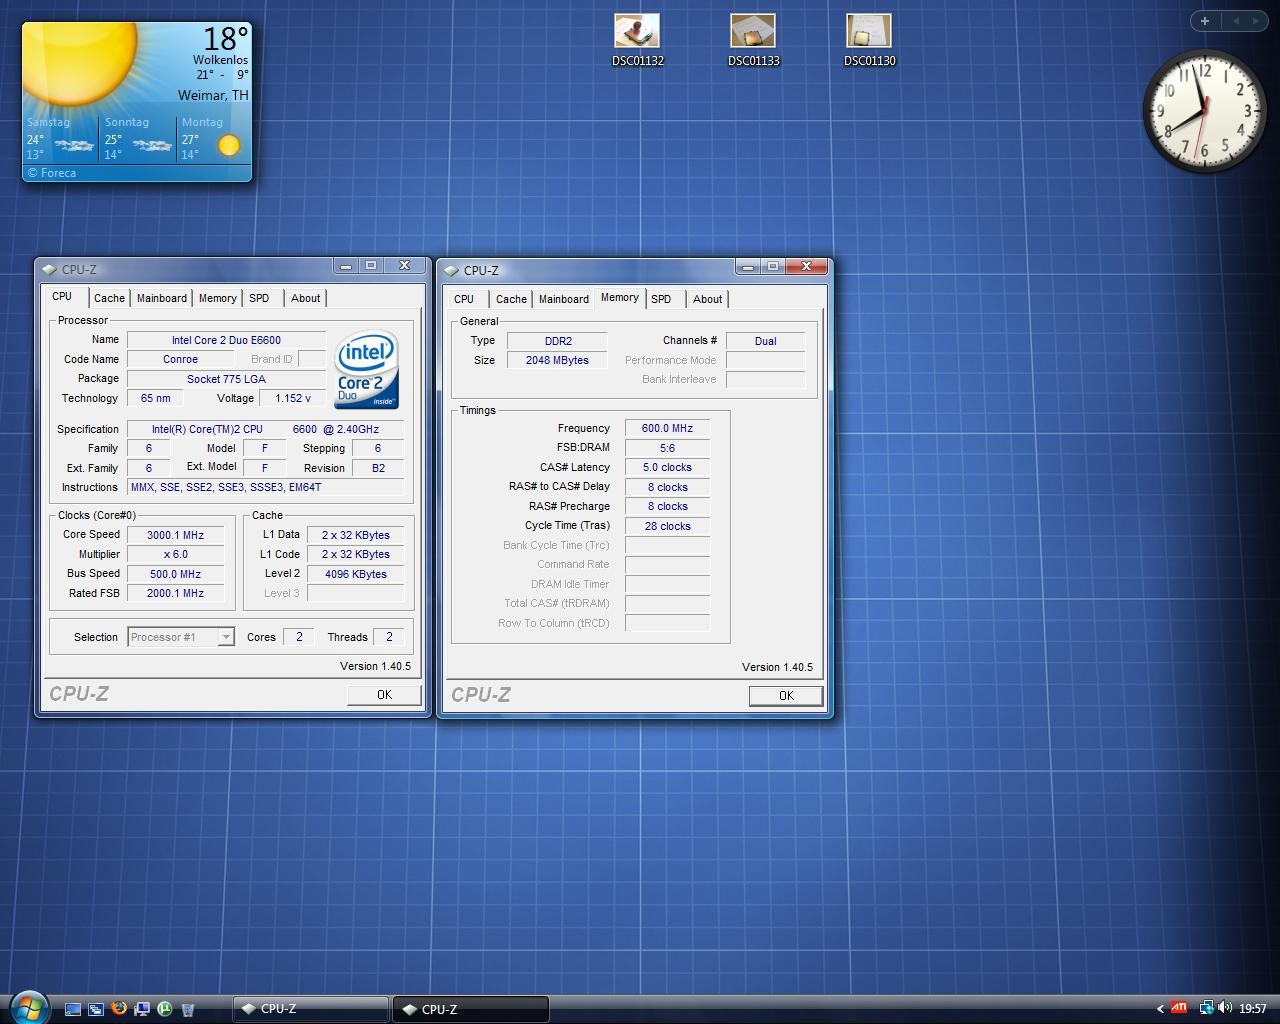This screenshot has width=1280, height=1024.
Task: Click the Switch Between Windows quick launch icon
Action: 96,1009
